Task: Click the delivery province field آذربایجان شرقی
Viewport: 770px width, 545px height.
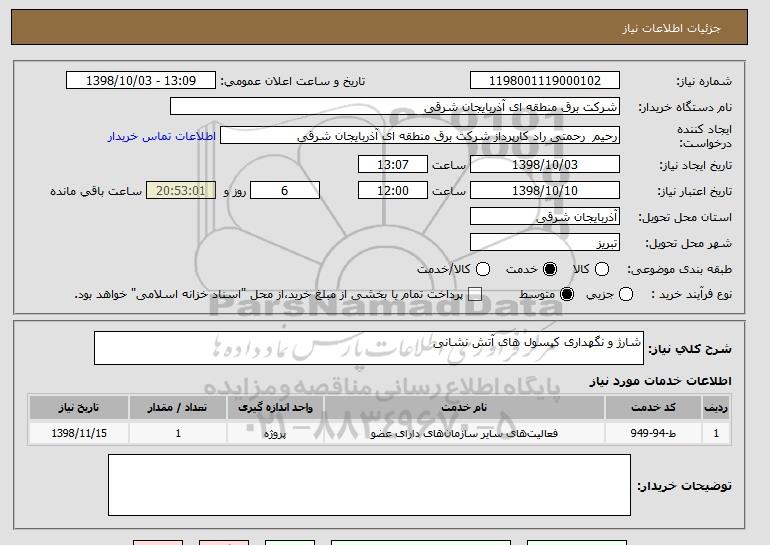Action: (x=545, y=217)
